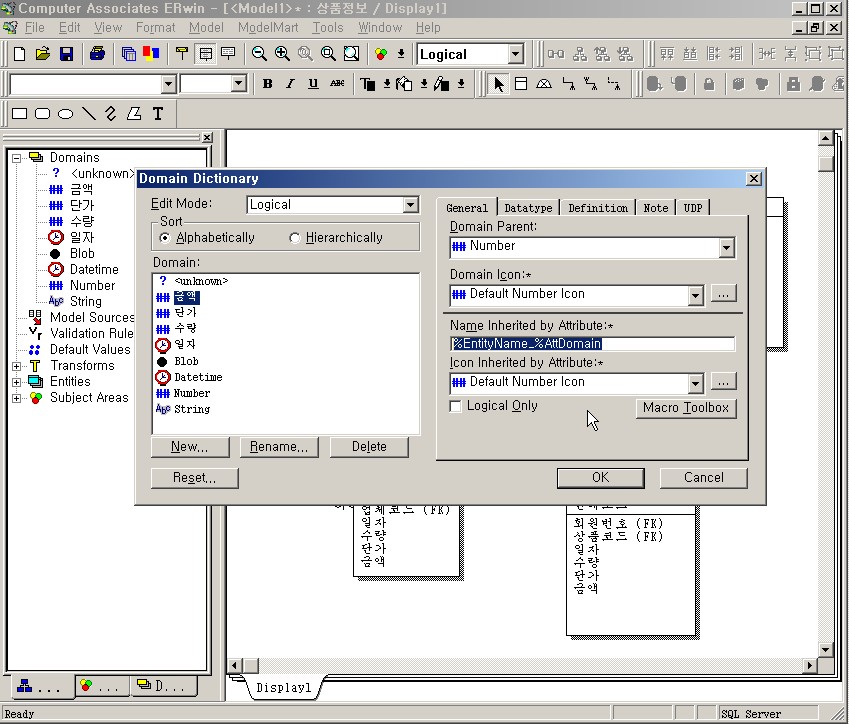Screen dimensions: 849x724
Task: Click the Zoom Out magnifier icon
Action: pos(259,54)
